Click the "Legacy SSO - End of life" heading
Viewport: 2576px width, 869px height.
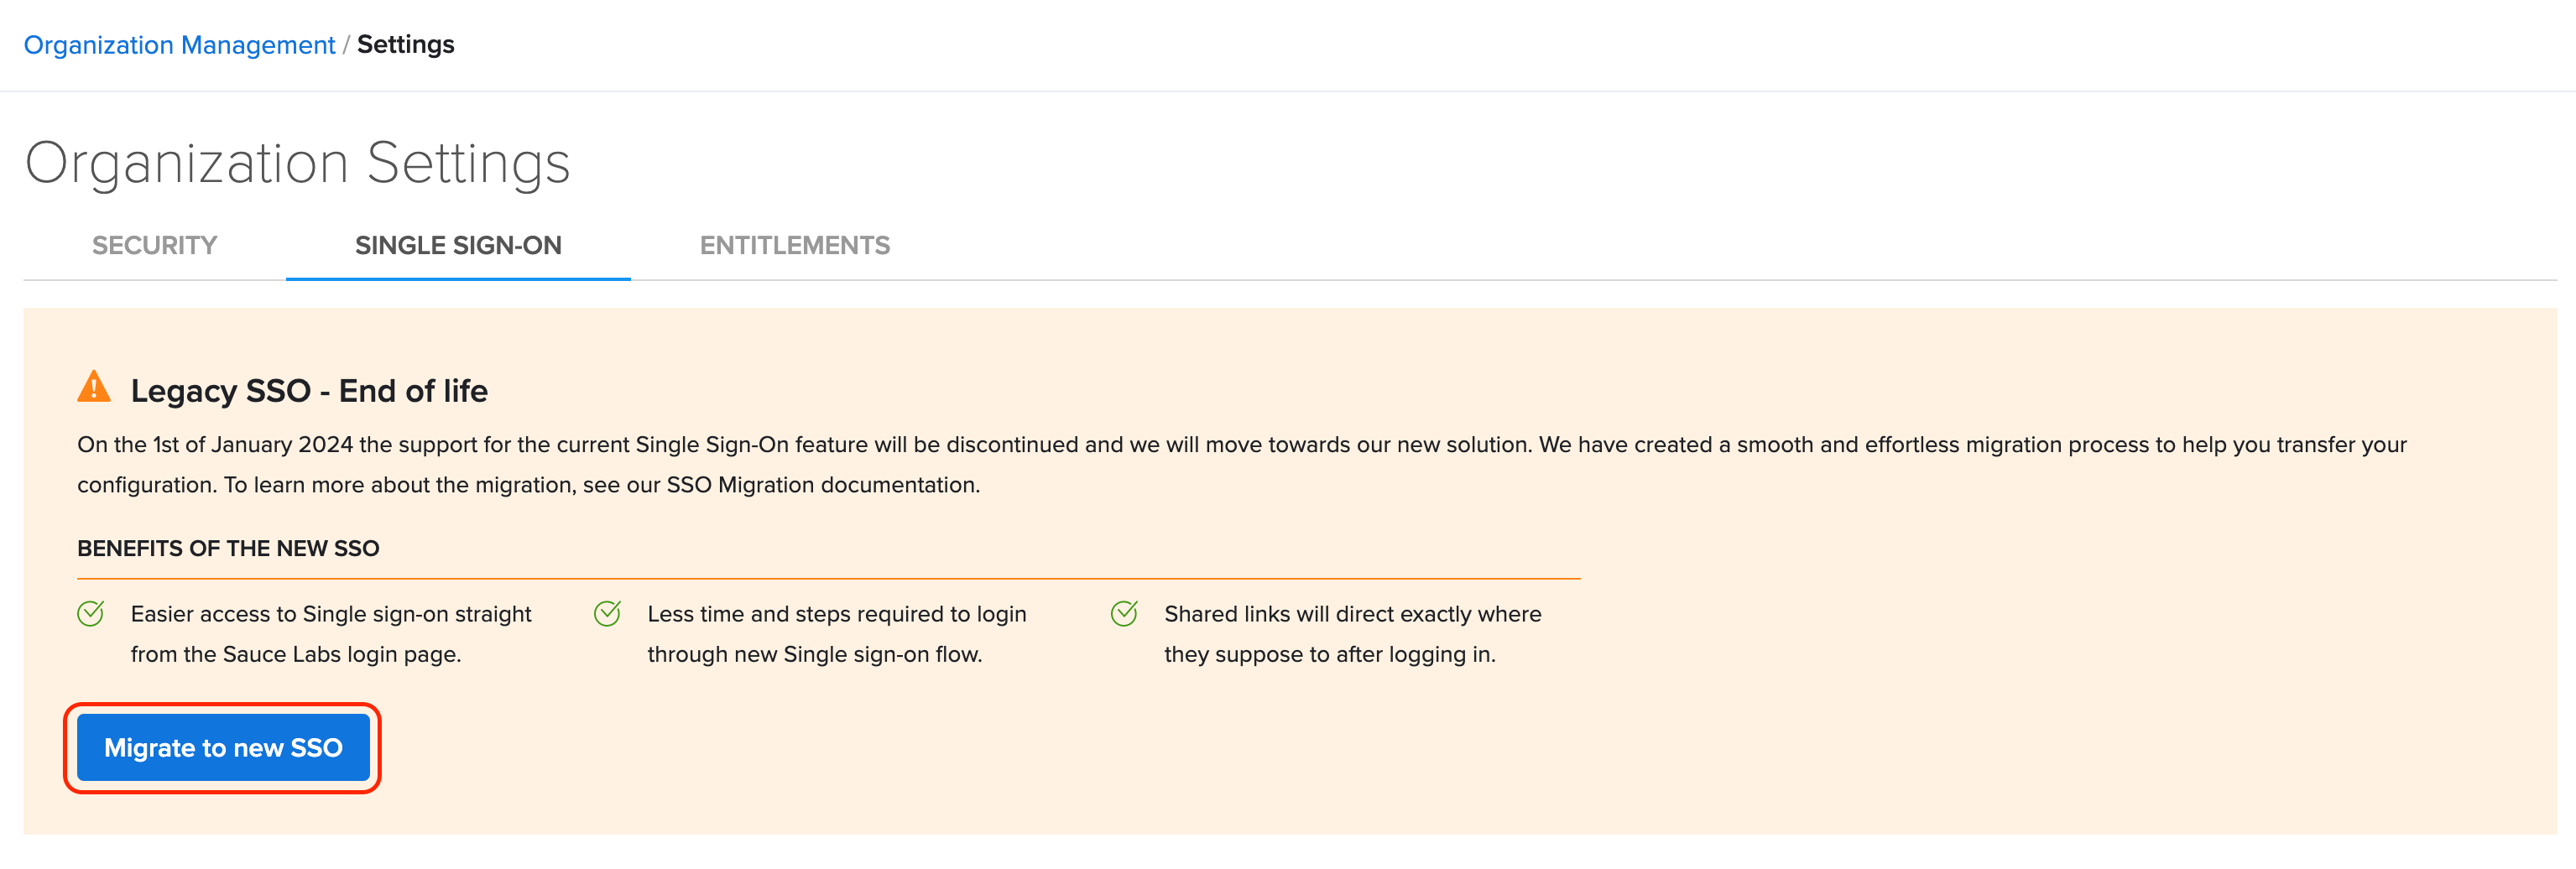tap(309, 391)
